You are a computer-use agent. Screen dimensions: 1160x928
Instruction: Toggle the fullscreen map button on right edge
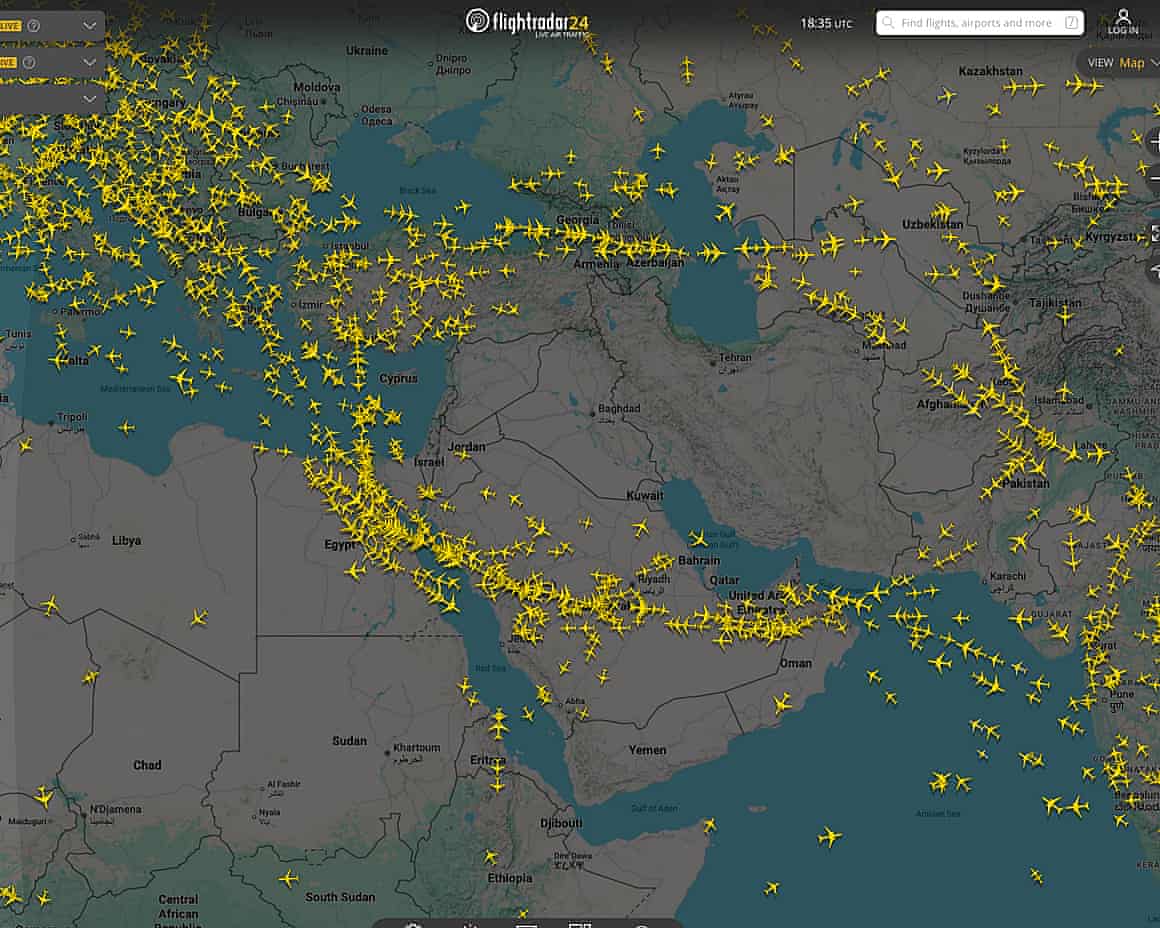coord(1154,232)
